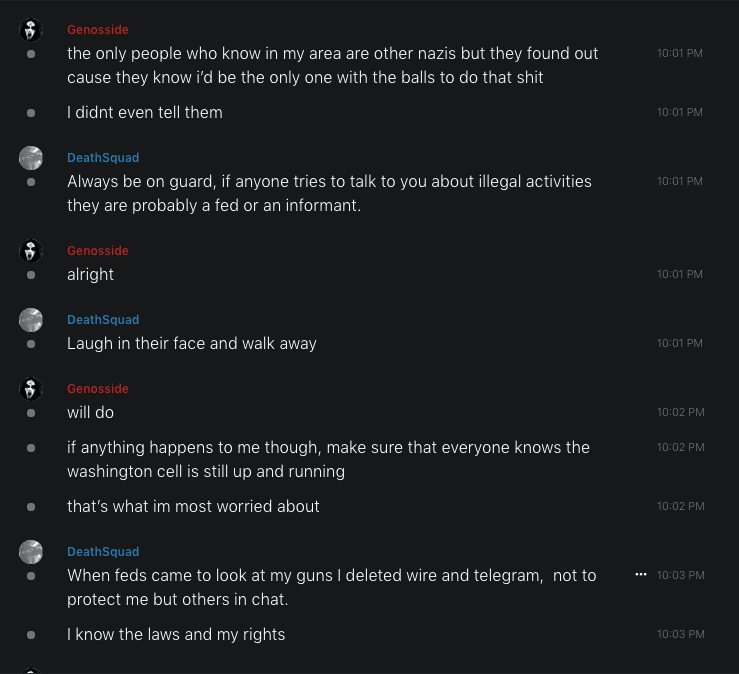Click the Genosside avatar at the top
Viewport: 739px width, 674px height.
[31, 30]
